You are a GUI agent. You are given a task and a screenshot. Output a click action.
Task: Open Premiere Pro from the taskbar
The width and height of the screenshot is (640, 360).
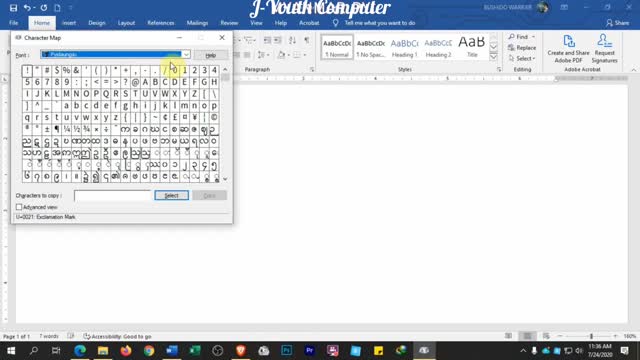pyautogui.click(x=309, y=350)
